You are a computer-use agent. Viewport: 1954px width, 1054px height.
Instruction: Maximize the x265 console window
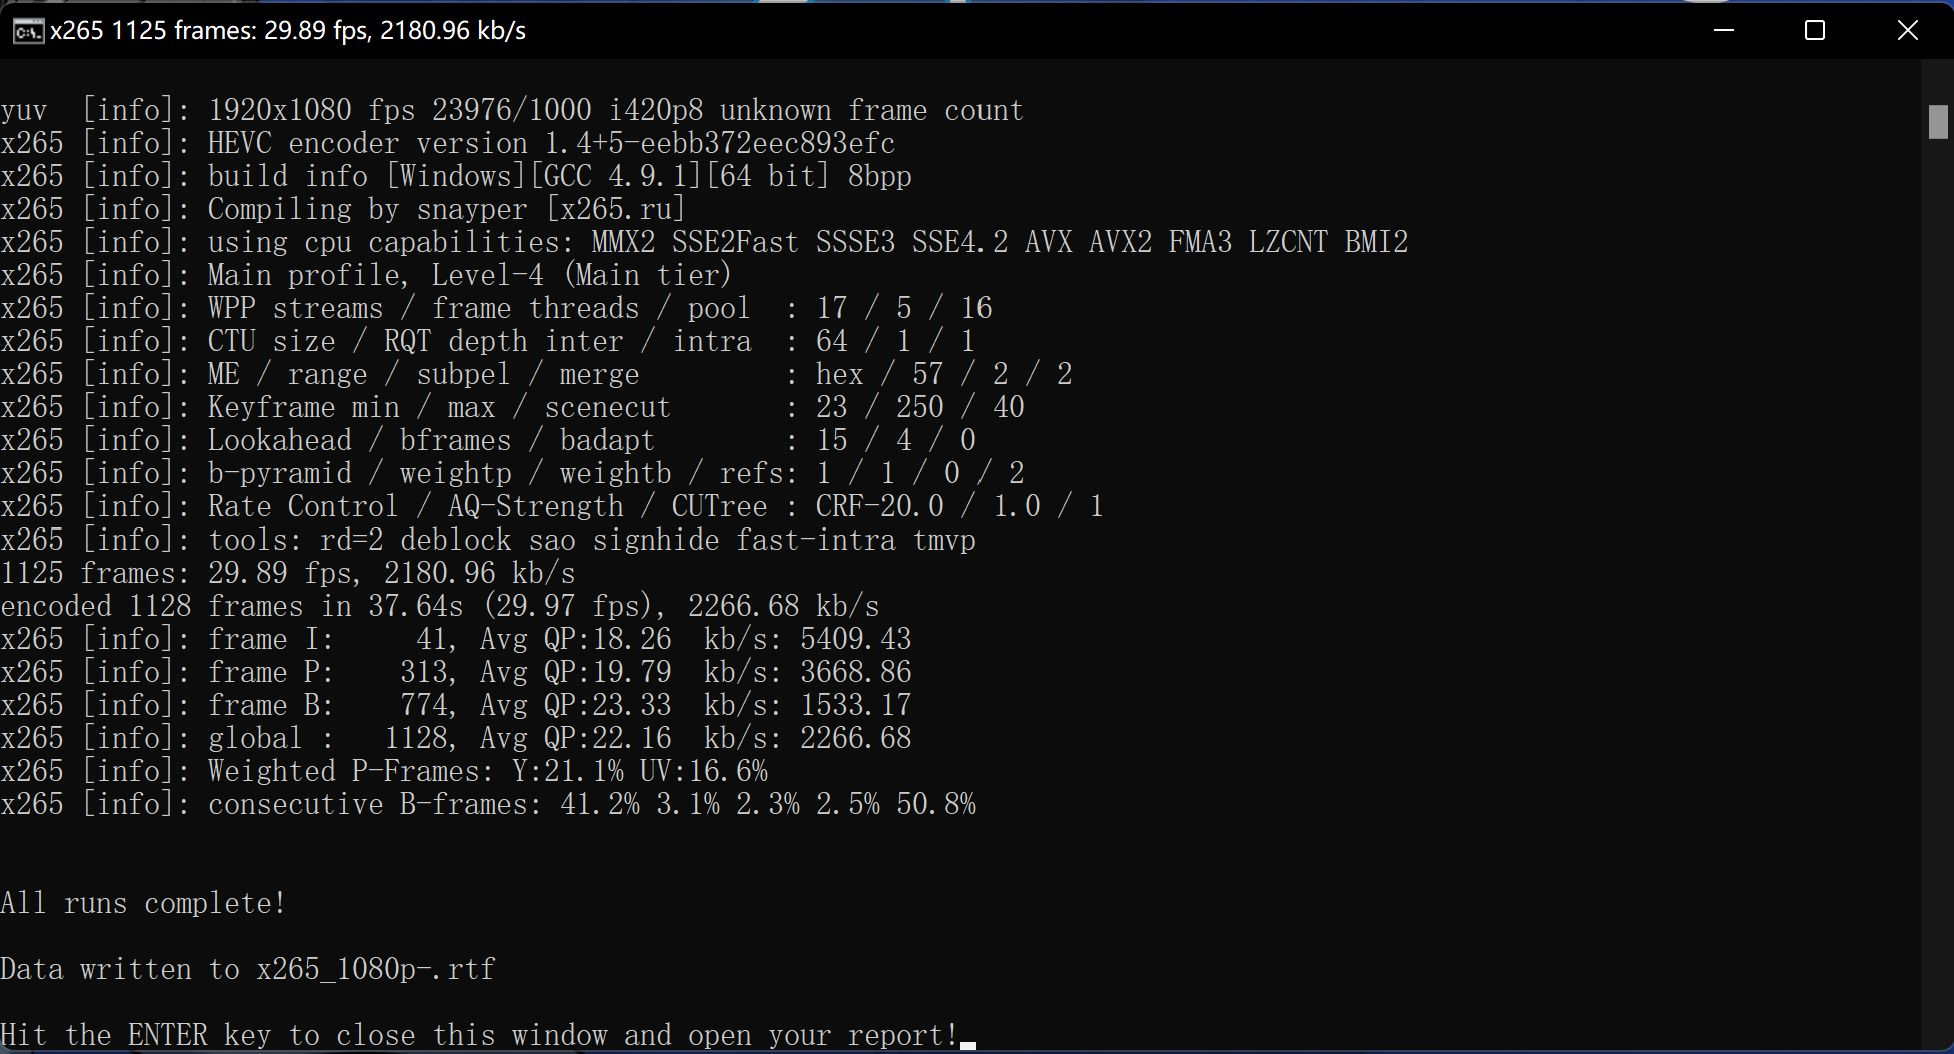pyautogui.click(x=1814, y=31)
